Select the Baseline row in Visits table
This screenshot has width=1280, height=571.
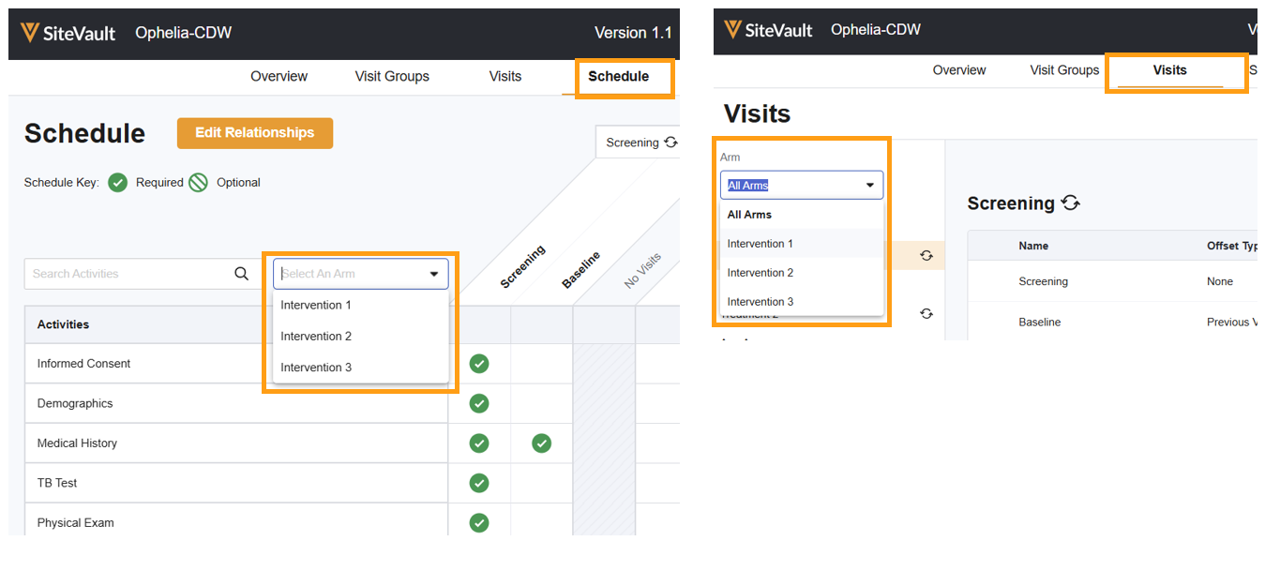tap(1039, 322)
